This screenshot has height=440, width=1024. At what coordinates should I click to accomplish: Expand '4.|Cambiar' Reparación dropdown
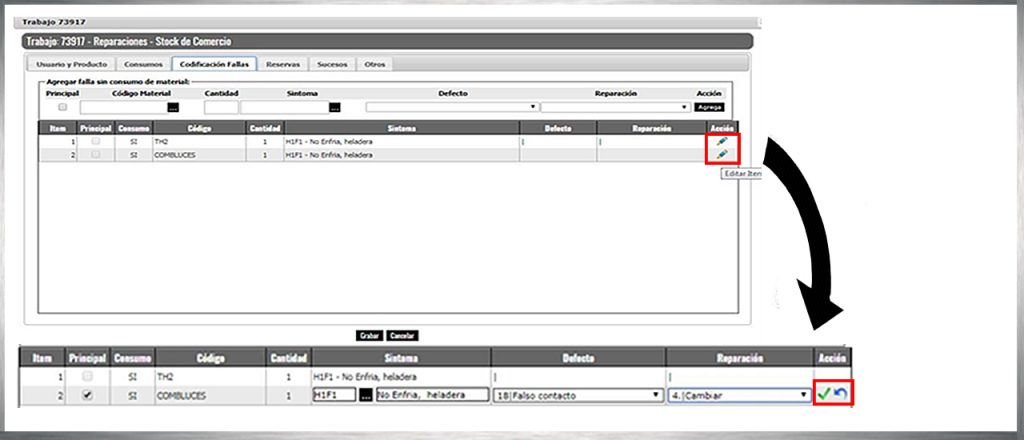738,395
